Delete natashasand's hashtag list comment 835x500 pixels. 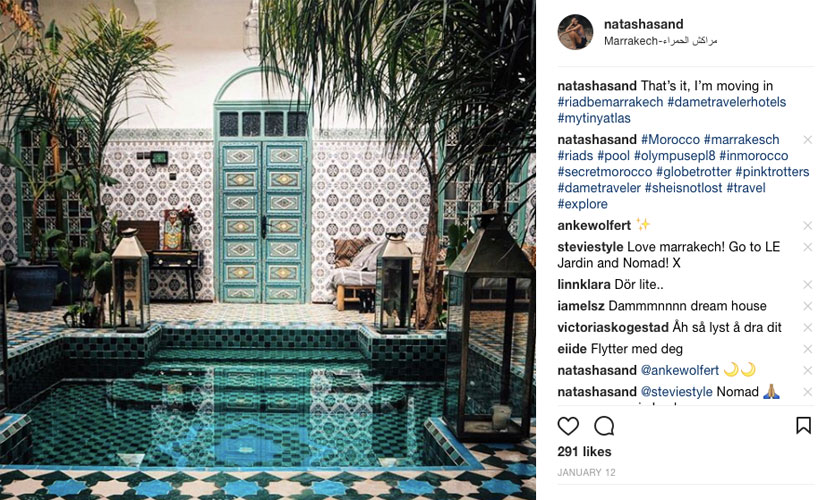(808, 140)
